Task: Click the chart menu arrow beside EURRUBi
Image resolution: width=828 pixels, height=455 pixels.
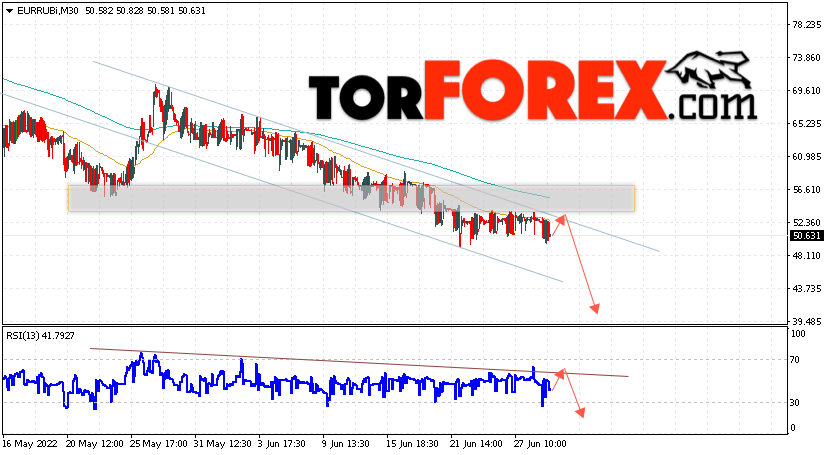Action: (x=10, y=11)
